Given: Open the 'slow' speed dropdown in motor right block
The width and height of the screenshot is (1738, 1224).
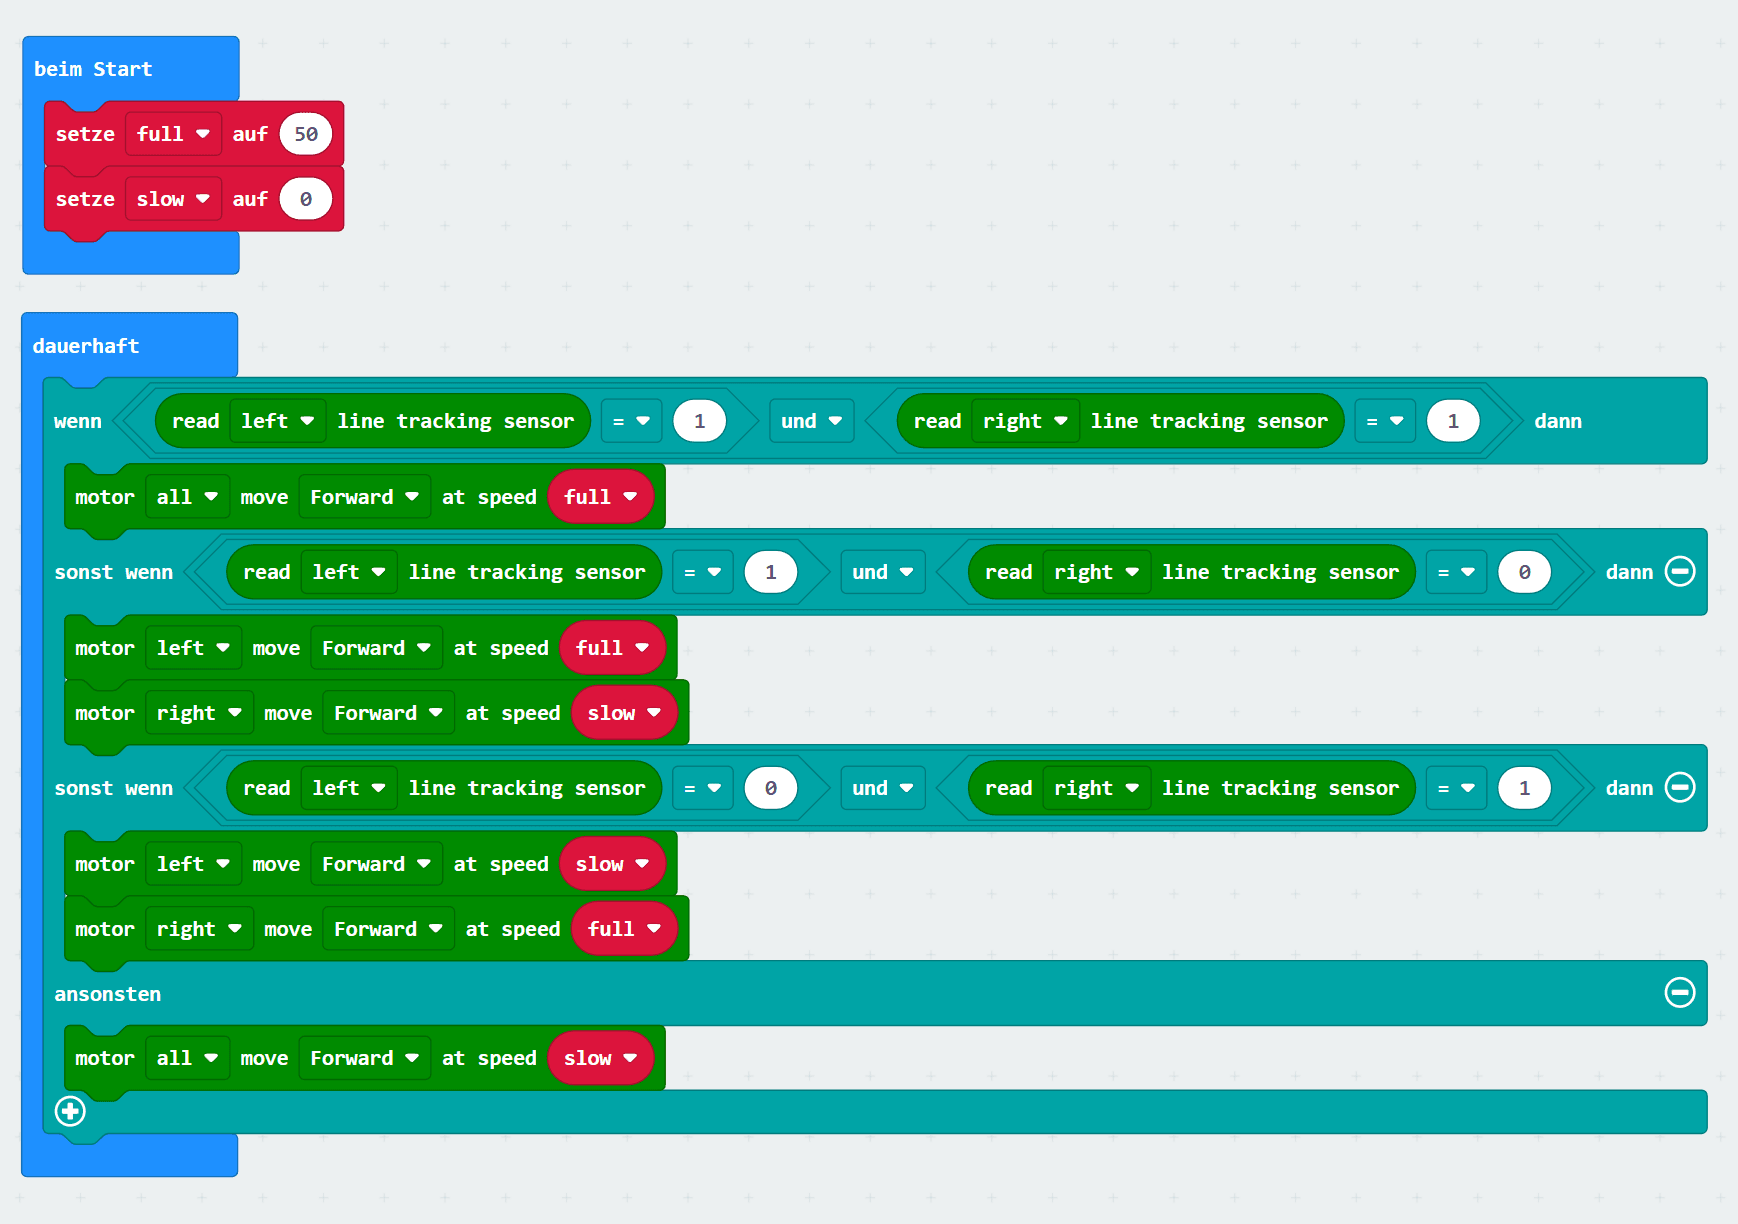Looking at the screenshot, I should 624,712.
